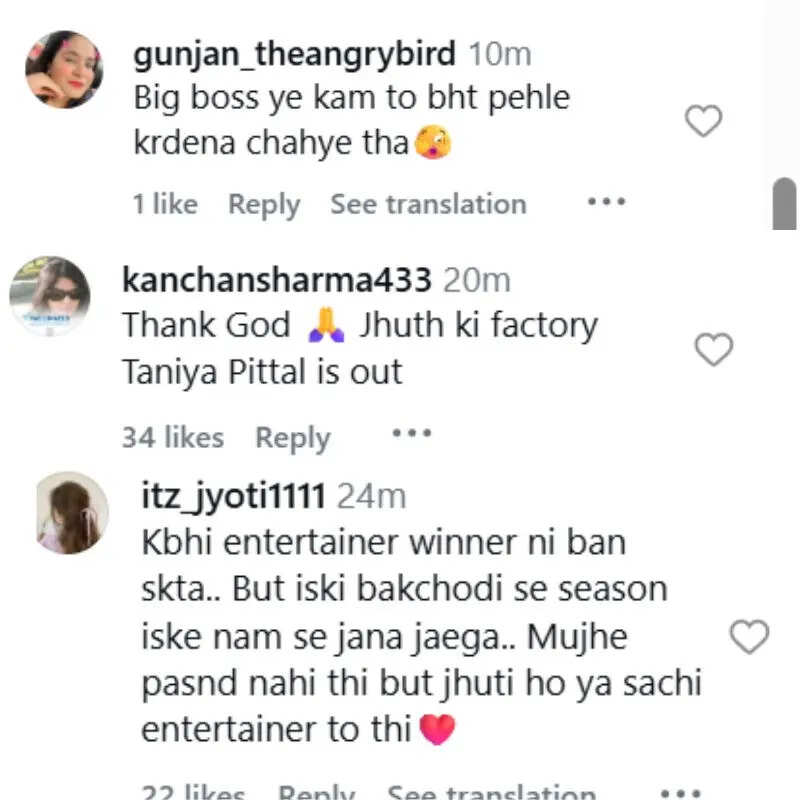Open the kanchansharma433 username link
Screen dimensions: 800x800
(x=277, y=280)
